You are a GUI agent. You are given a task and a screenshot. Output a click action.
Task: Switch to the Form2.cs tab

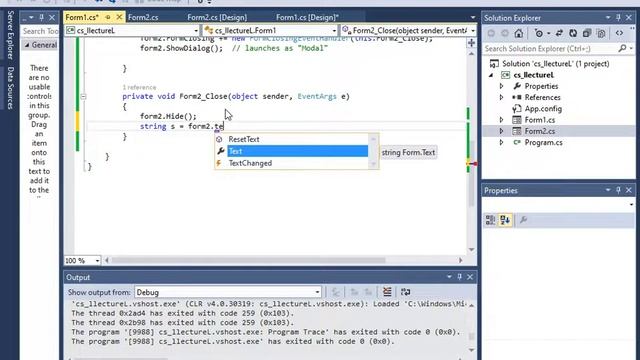(143, 18)
